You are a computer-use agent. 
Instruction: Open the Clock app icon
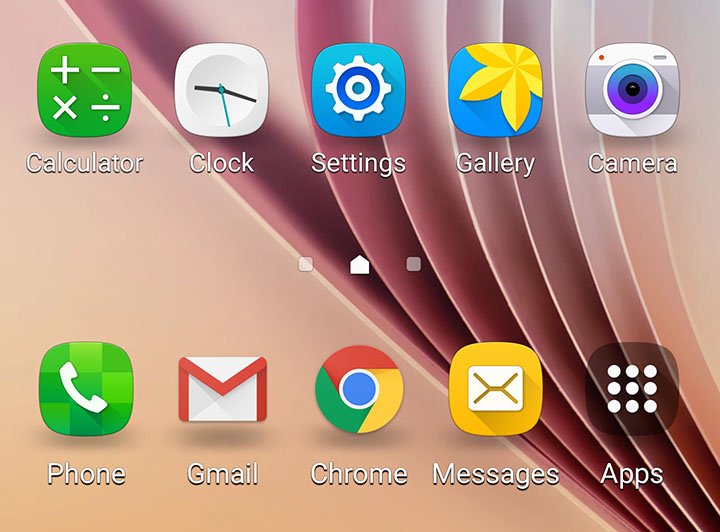221,90
